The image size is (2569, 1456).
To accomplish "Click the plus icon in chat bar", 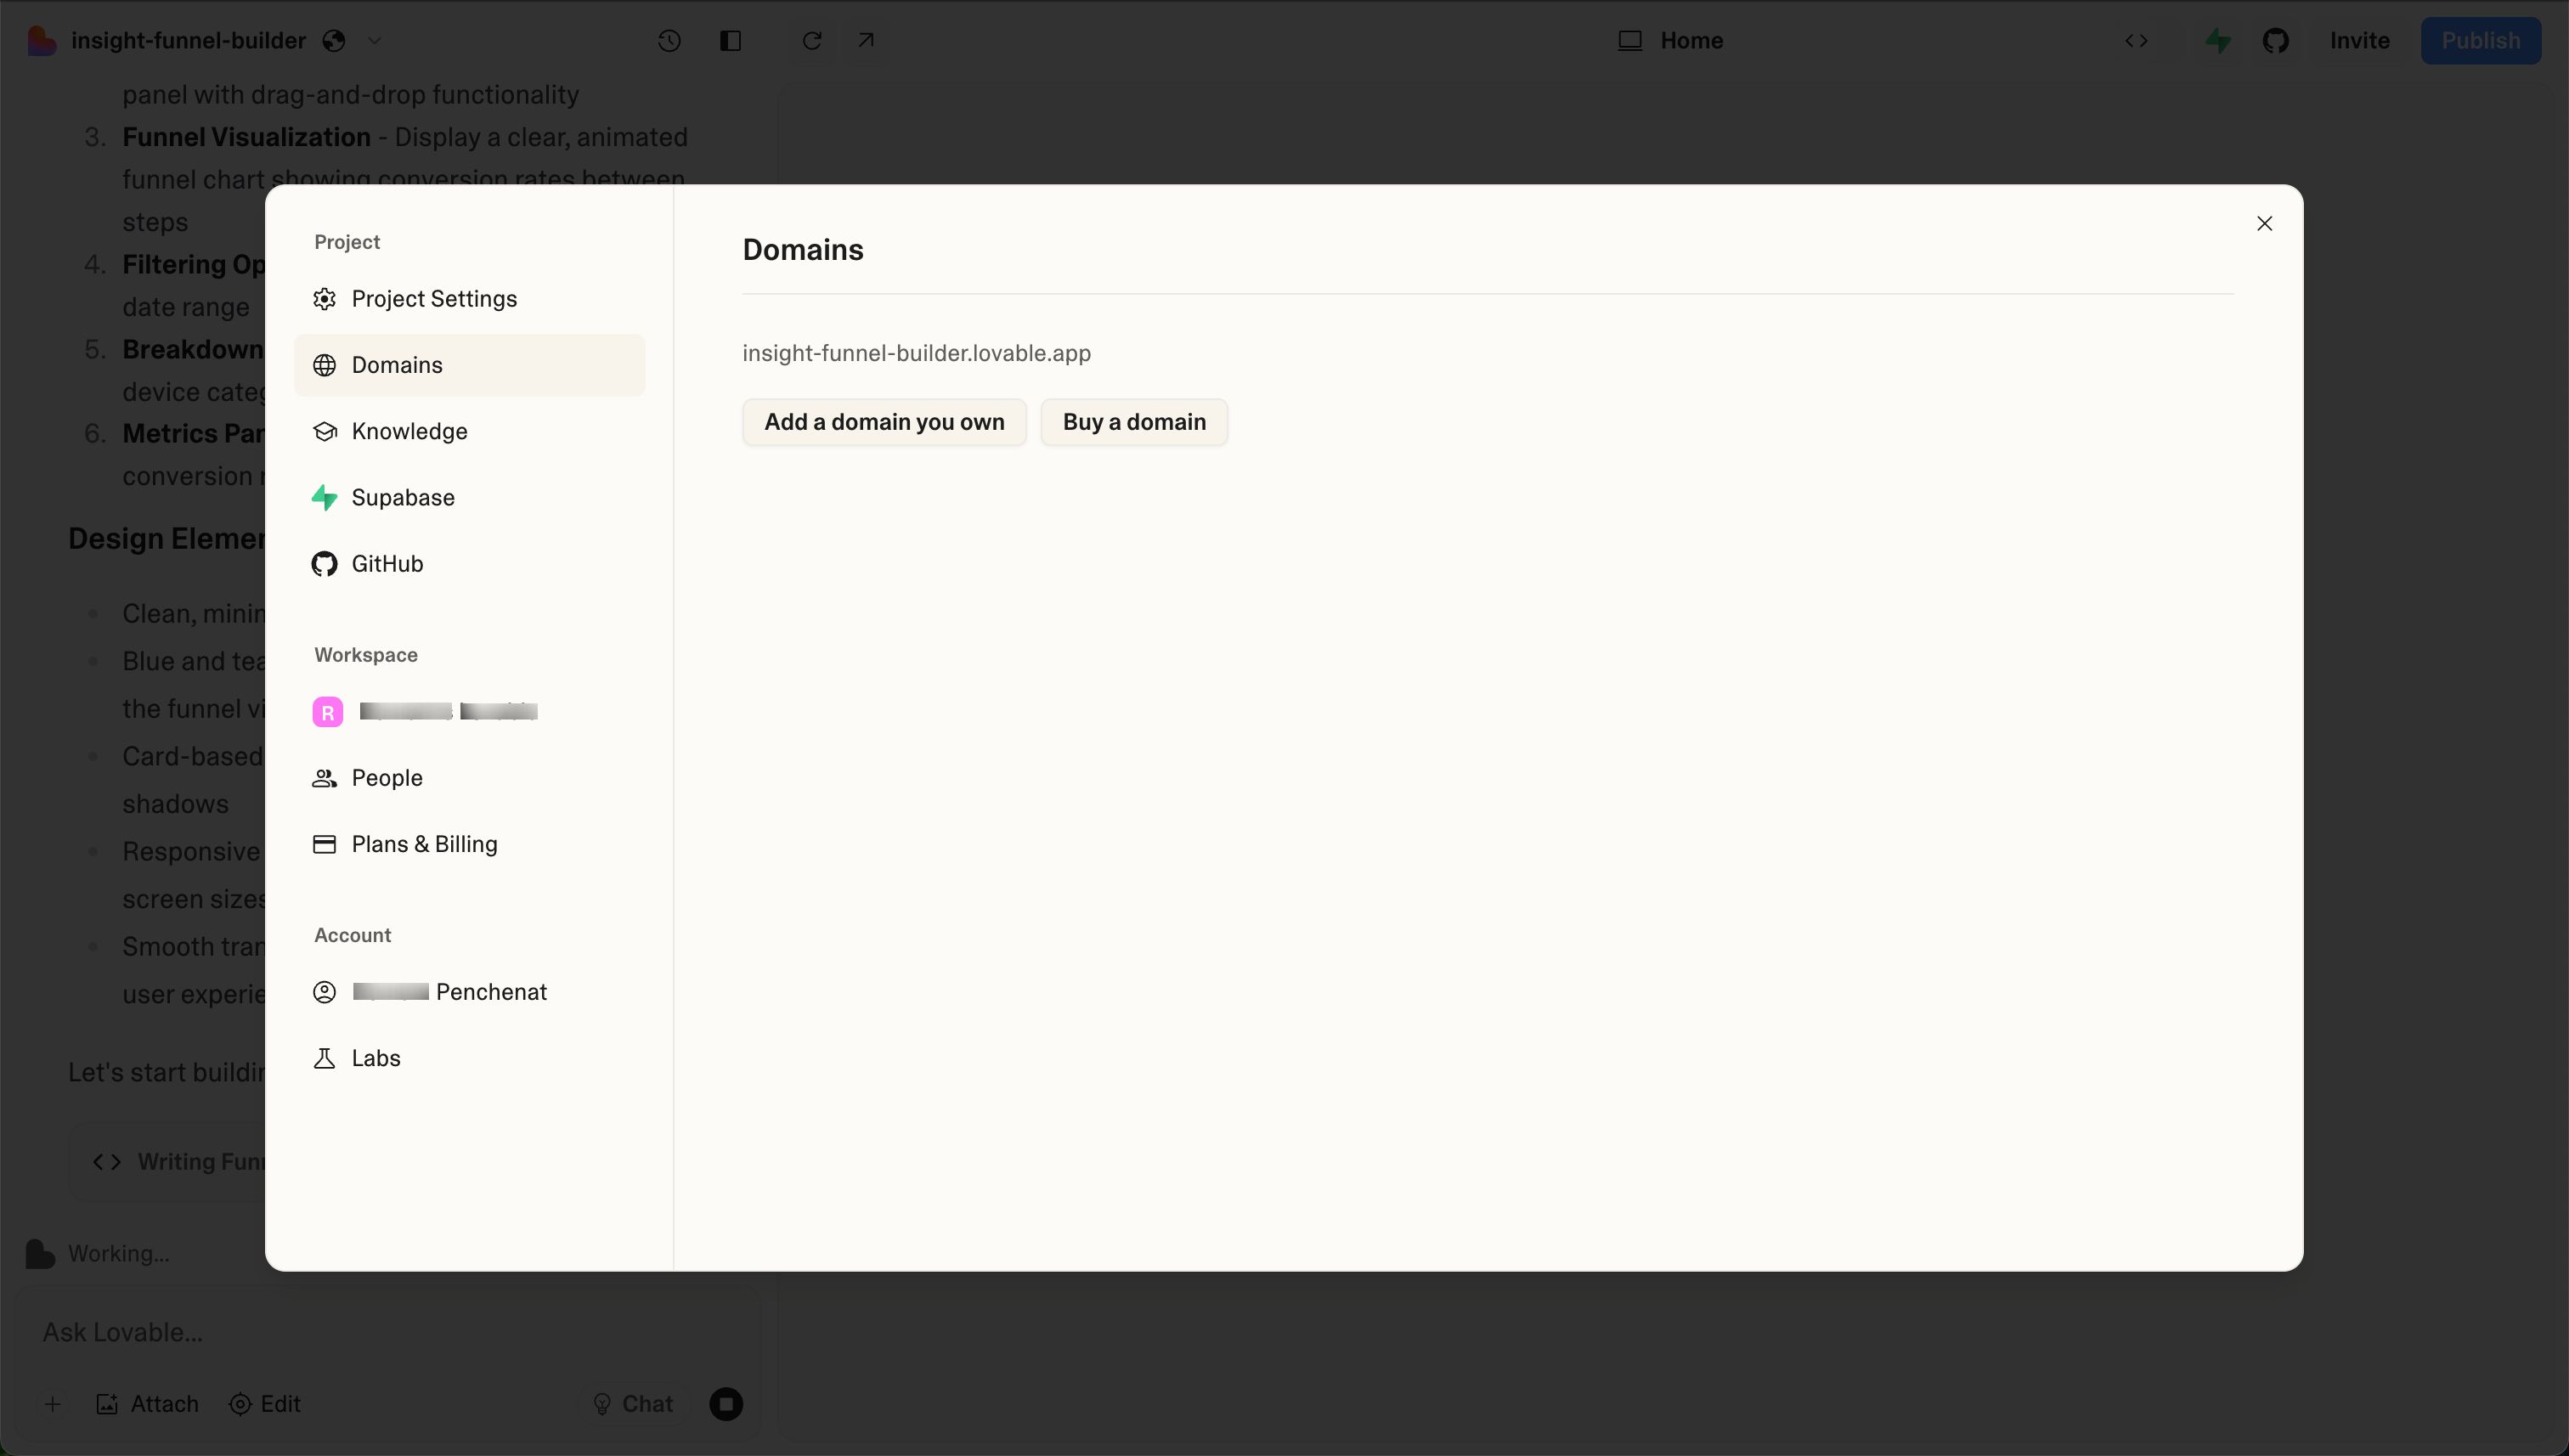I will 53,1404.
